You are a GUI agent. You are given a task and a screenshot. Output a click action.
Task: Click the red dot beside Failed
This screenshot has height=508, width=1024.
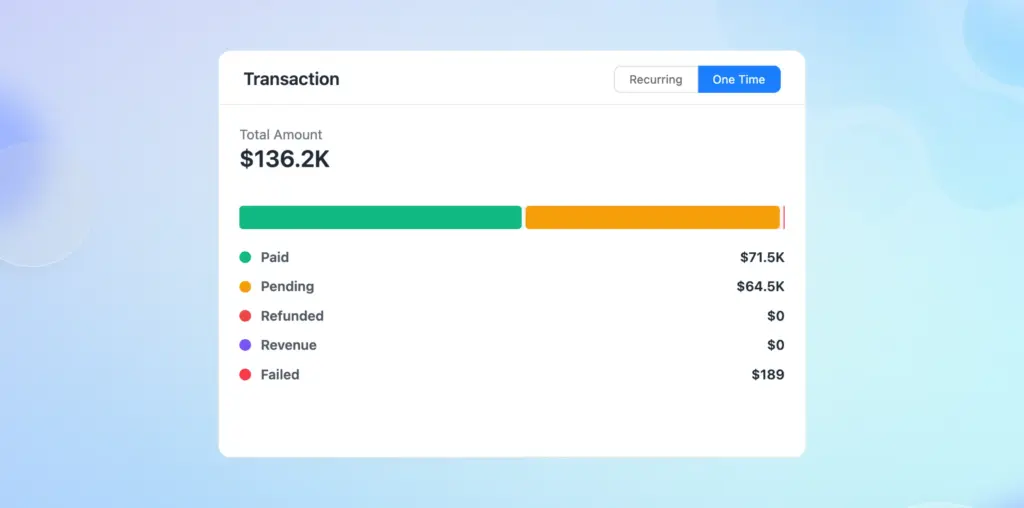(246, 375)
